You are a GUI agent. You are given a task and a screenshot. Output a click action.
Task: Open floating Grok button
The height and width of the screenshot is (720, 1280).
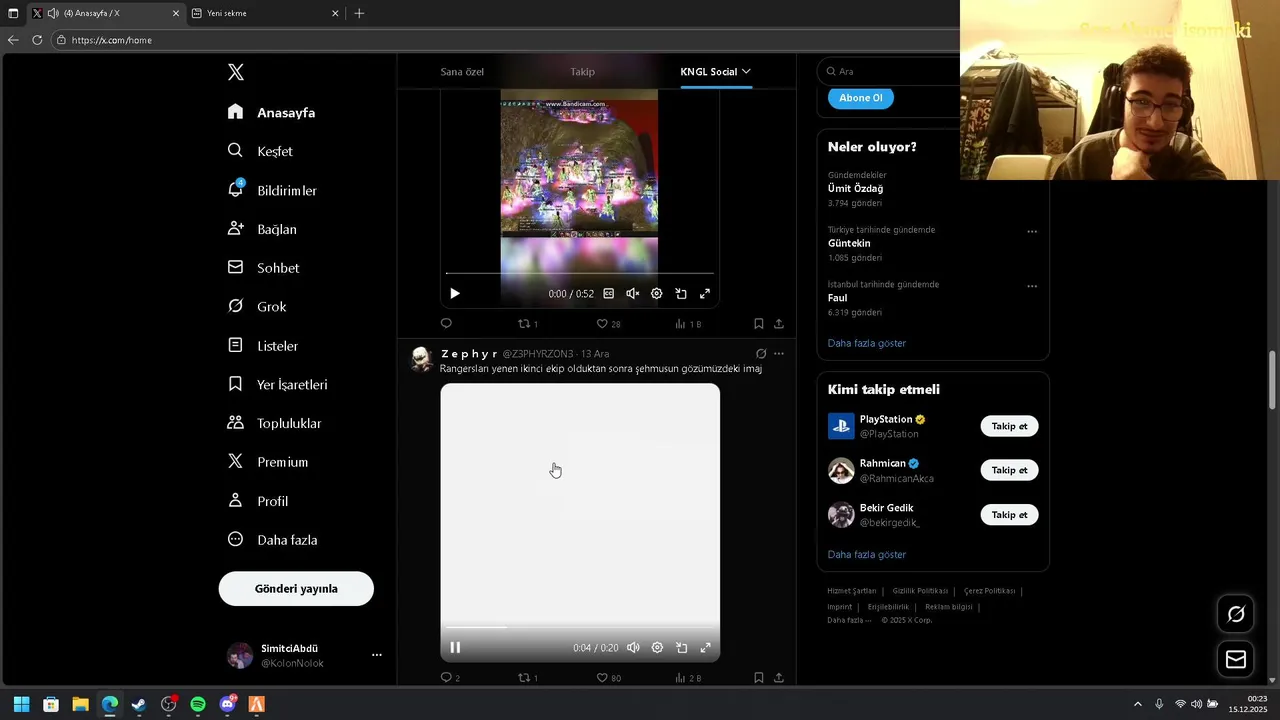point(1236,614)
